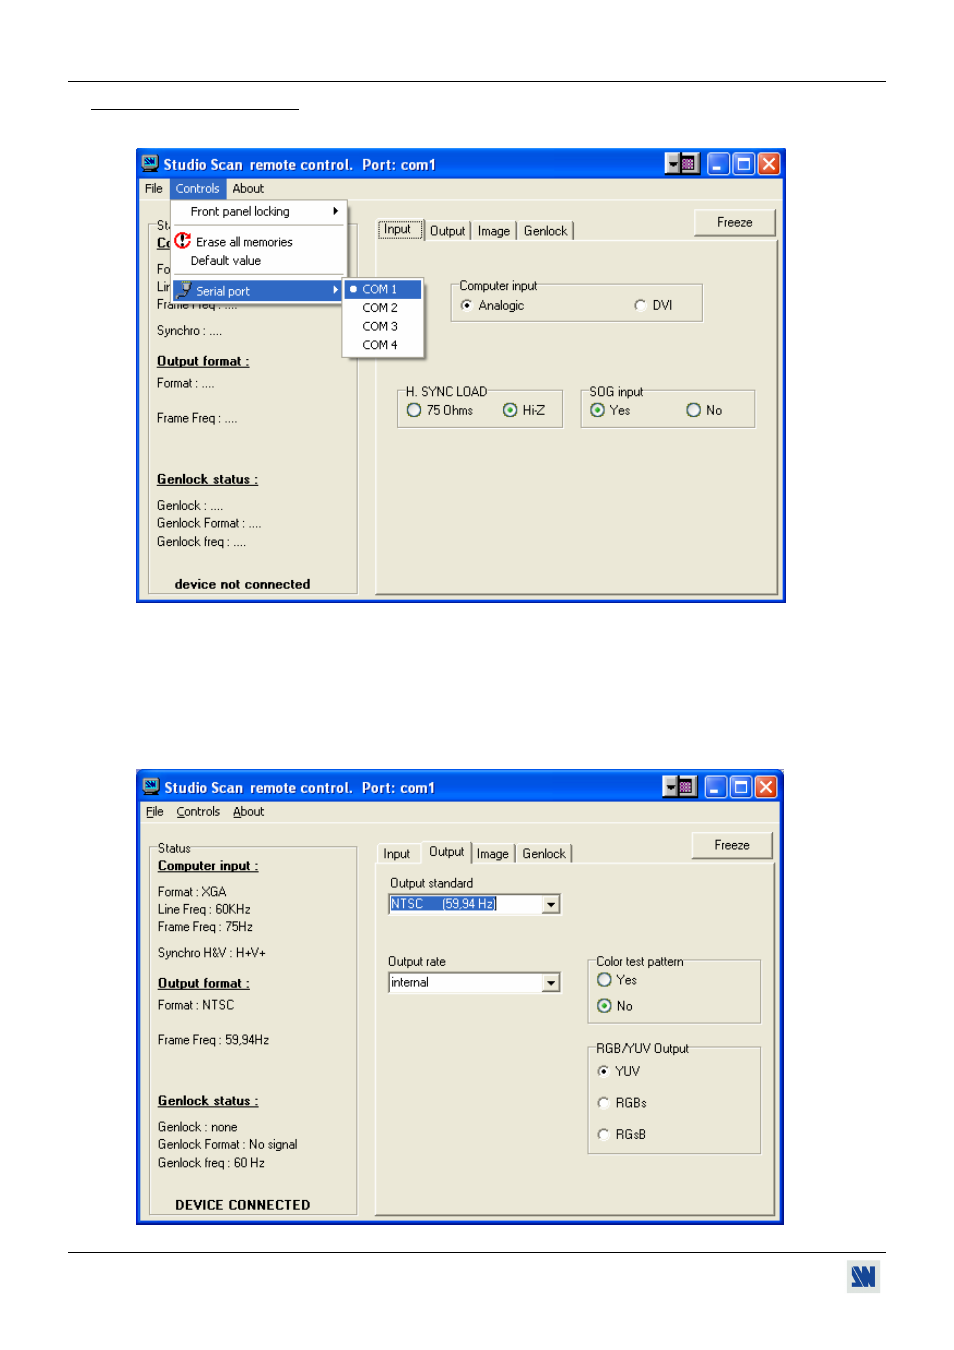Click the tray-dock icon in the lower window title bar
The height and width of the screenshot is (1350, 954).
click(x=680, y=787)
